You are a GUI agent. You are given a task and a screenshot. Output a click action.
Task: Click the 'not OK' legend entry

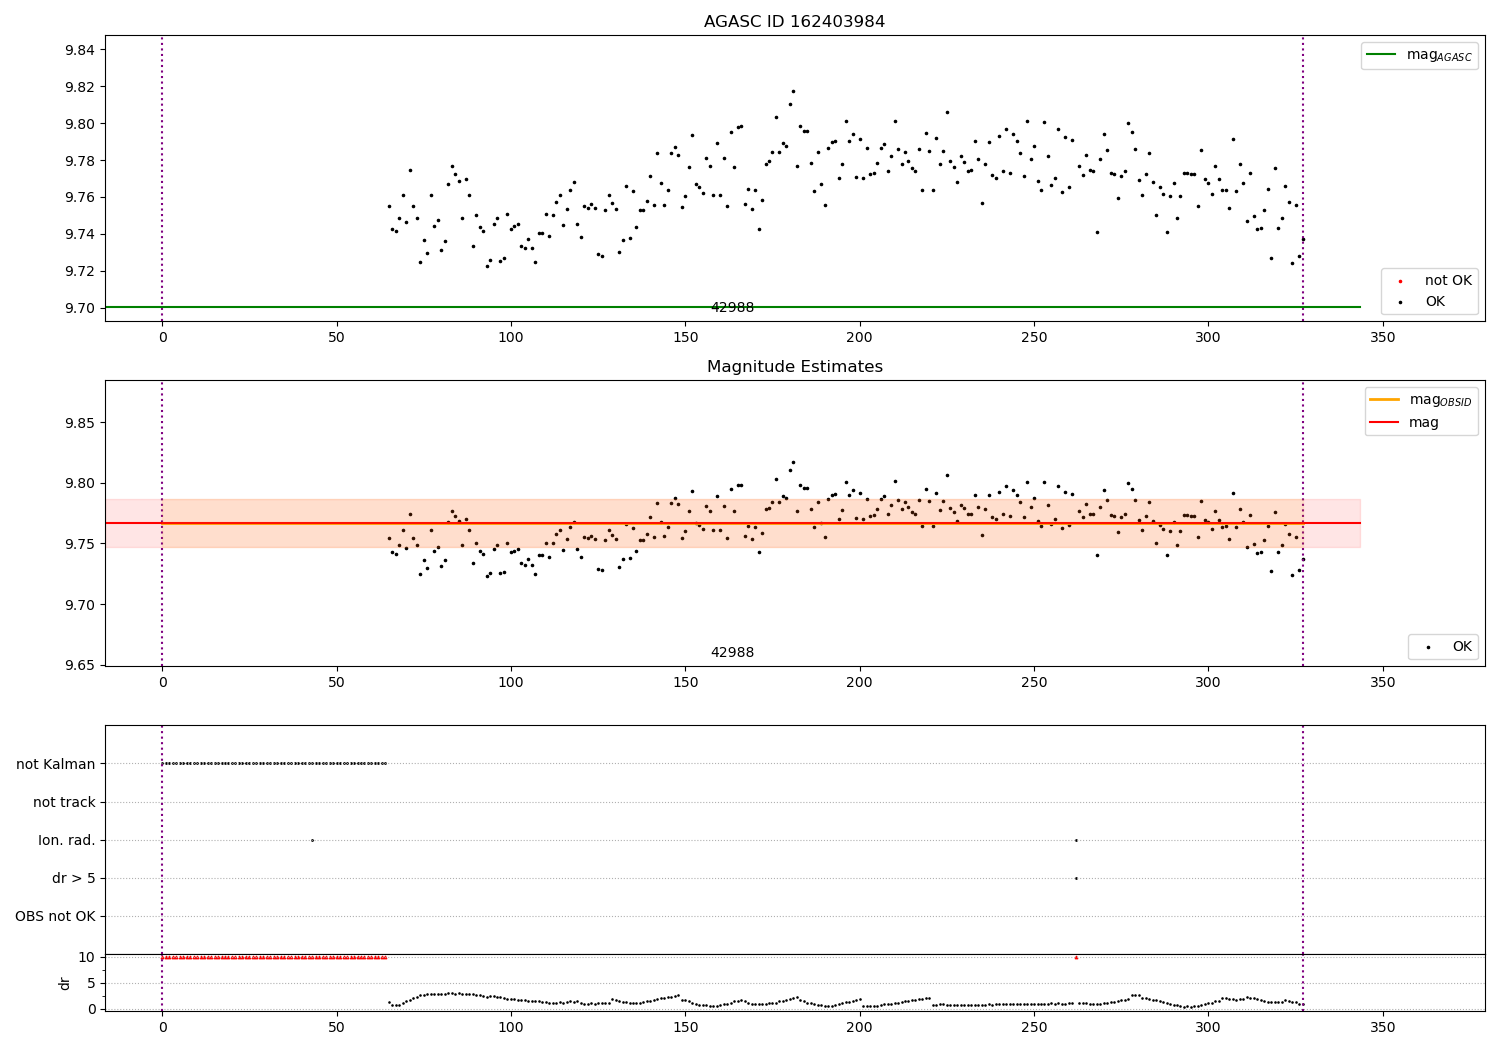coord(1436,281)
